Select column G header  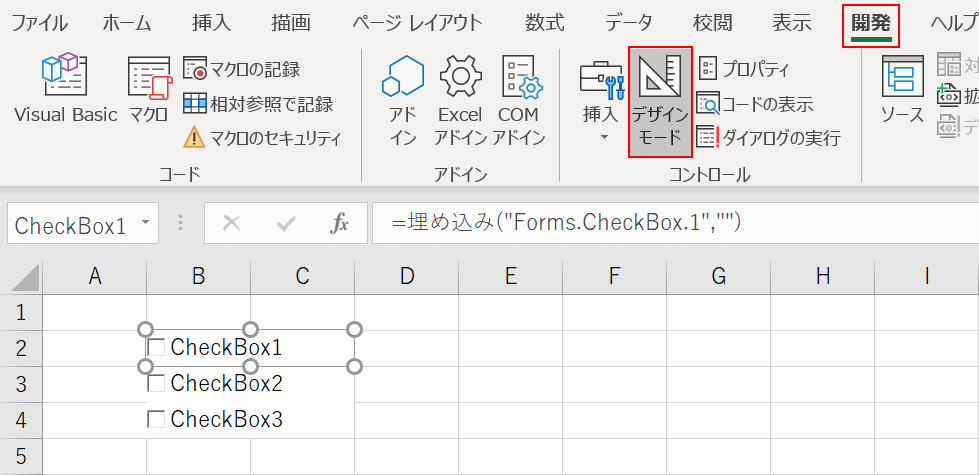719,277
